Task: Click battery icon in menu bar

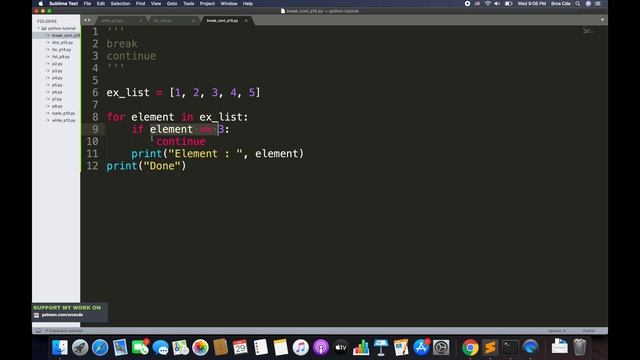Action: [x=509, y=3]
